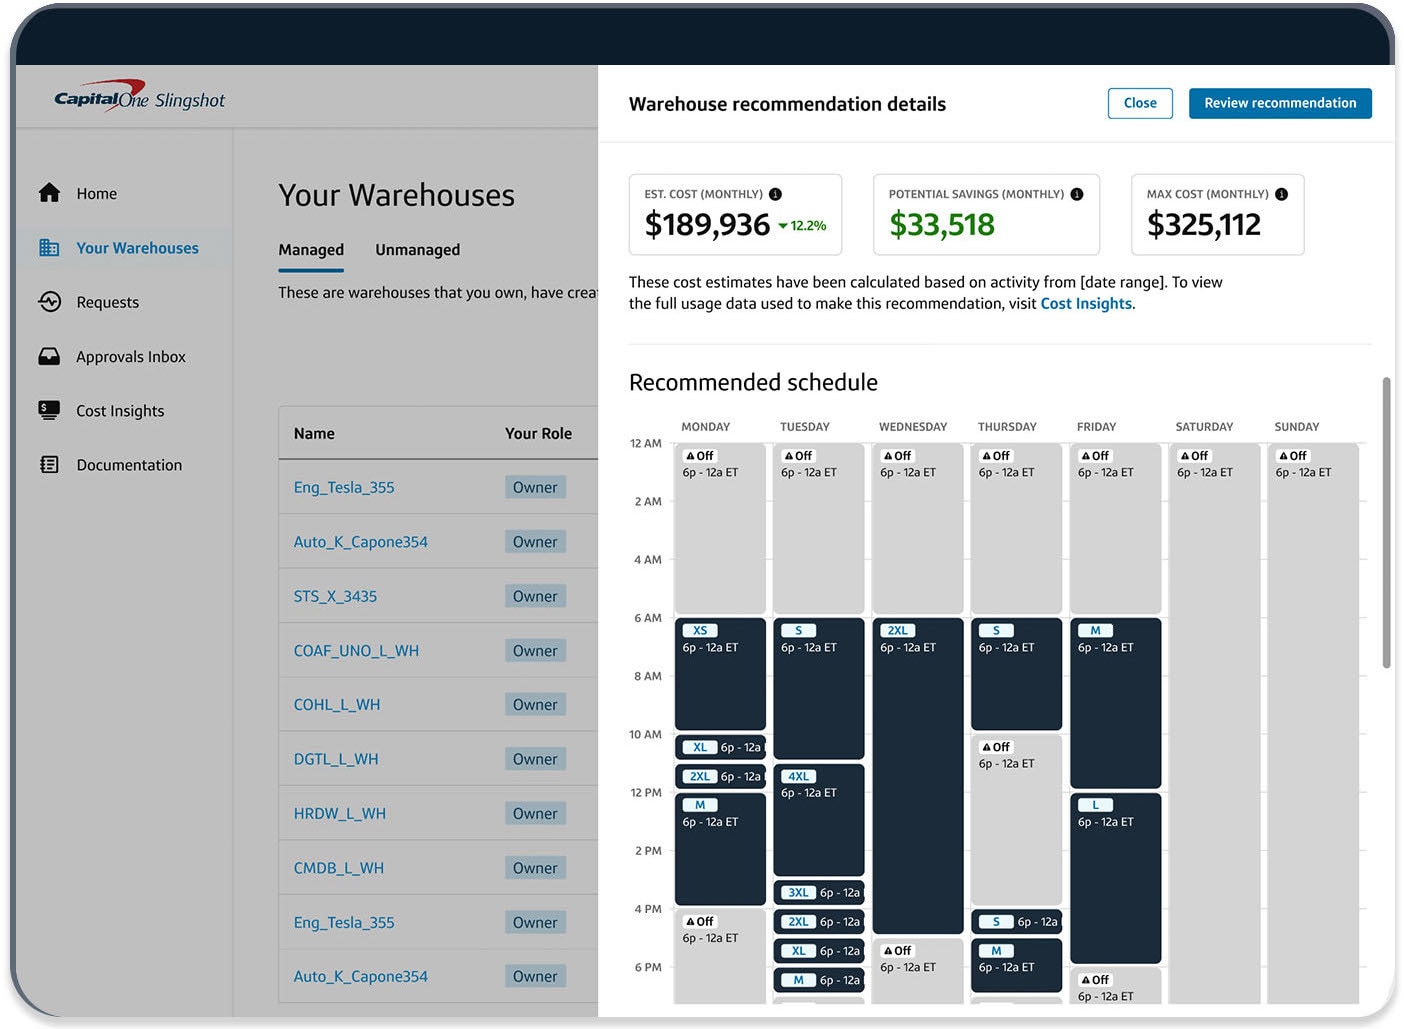Viewport: 1404px width, 1029px height.
Task: Open Cost Insights via its dollar icon
Action: 50,410
